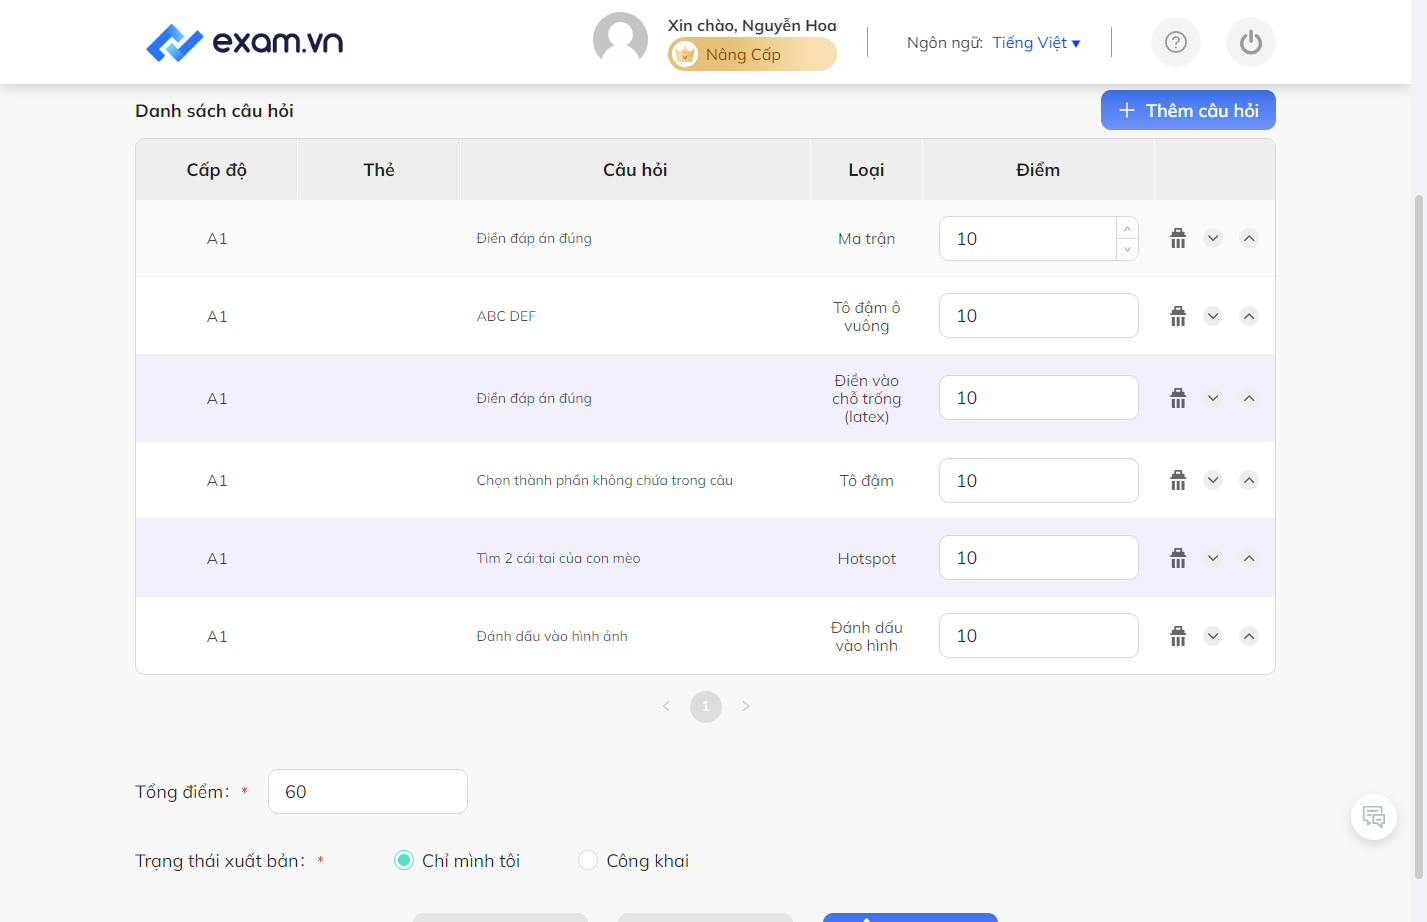The height and width of the screenshot is (922, 1427).
Task: Move the Hotspot question up
Action: click(1249, 558)
